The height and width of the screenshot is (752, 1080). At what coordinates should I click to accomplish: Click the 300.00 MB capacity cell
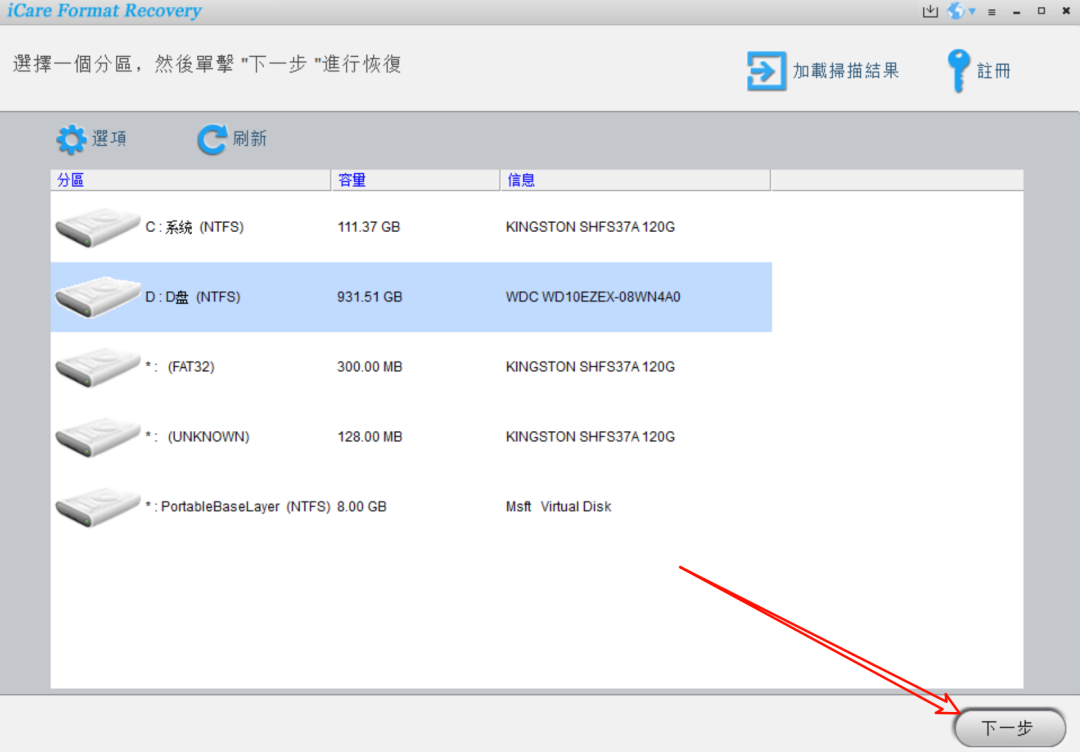click(x=369, y=367)
